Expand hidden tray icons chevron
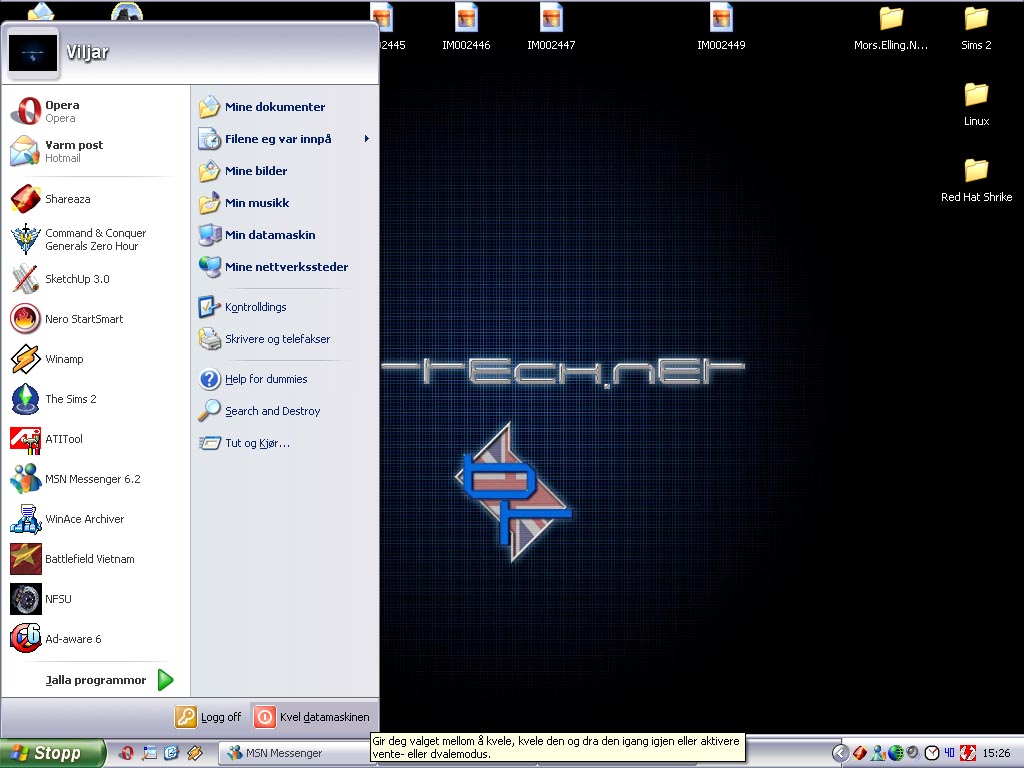Image resolution: width=1024 pixels, height=768 pixels. (840, 753)
